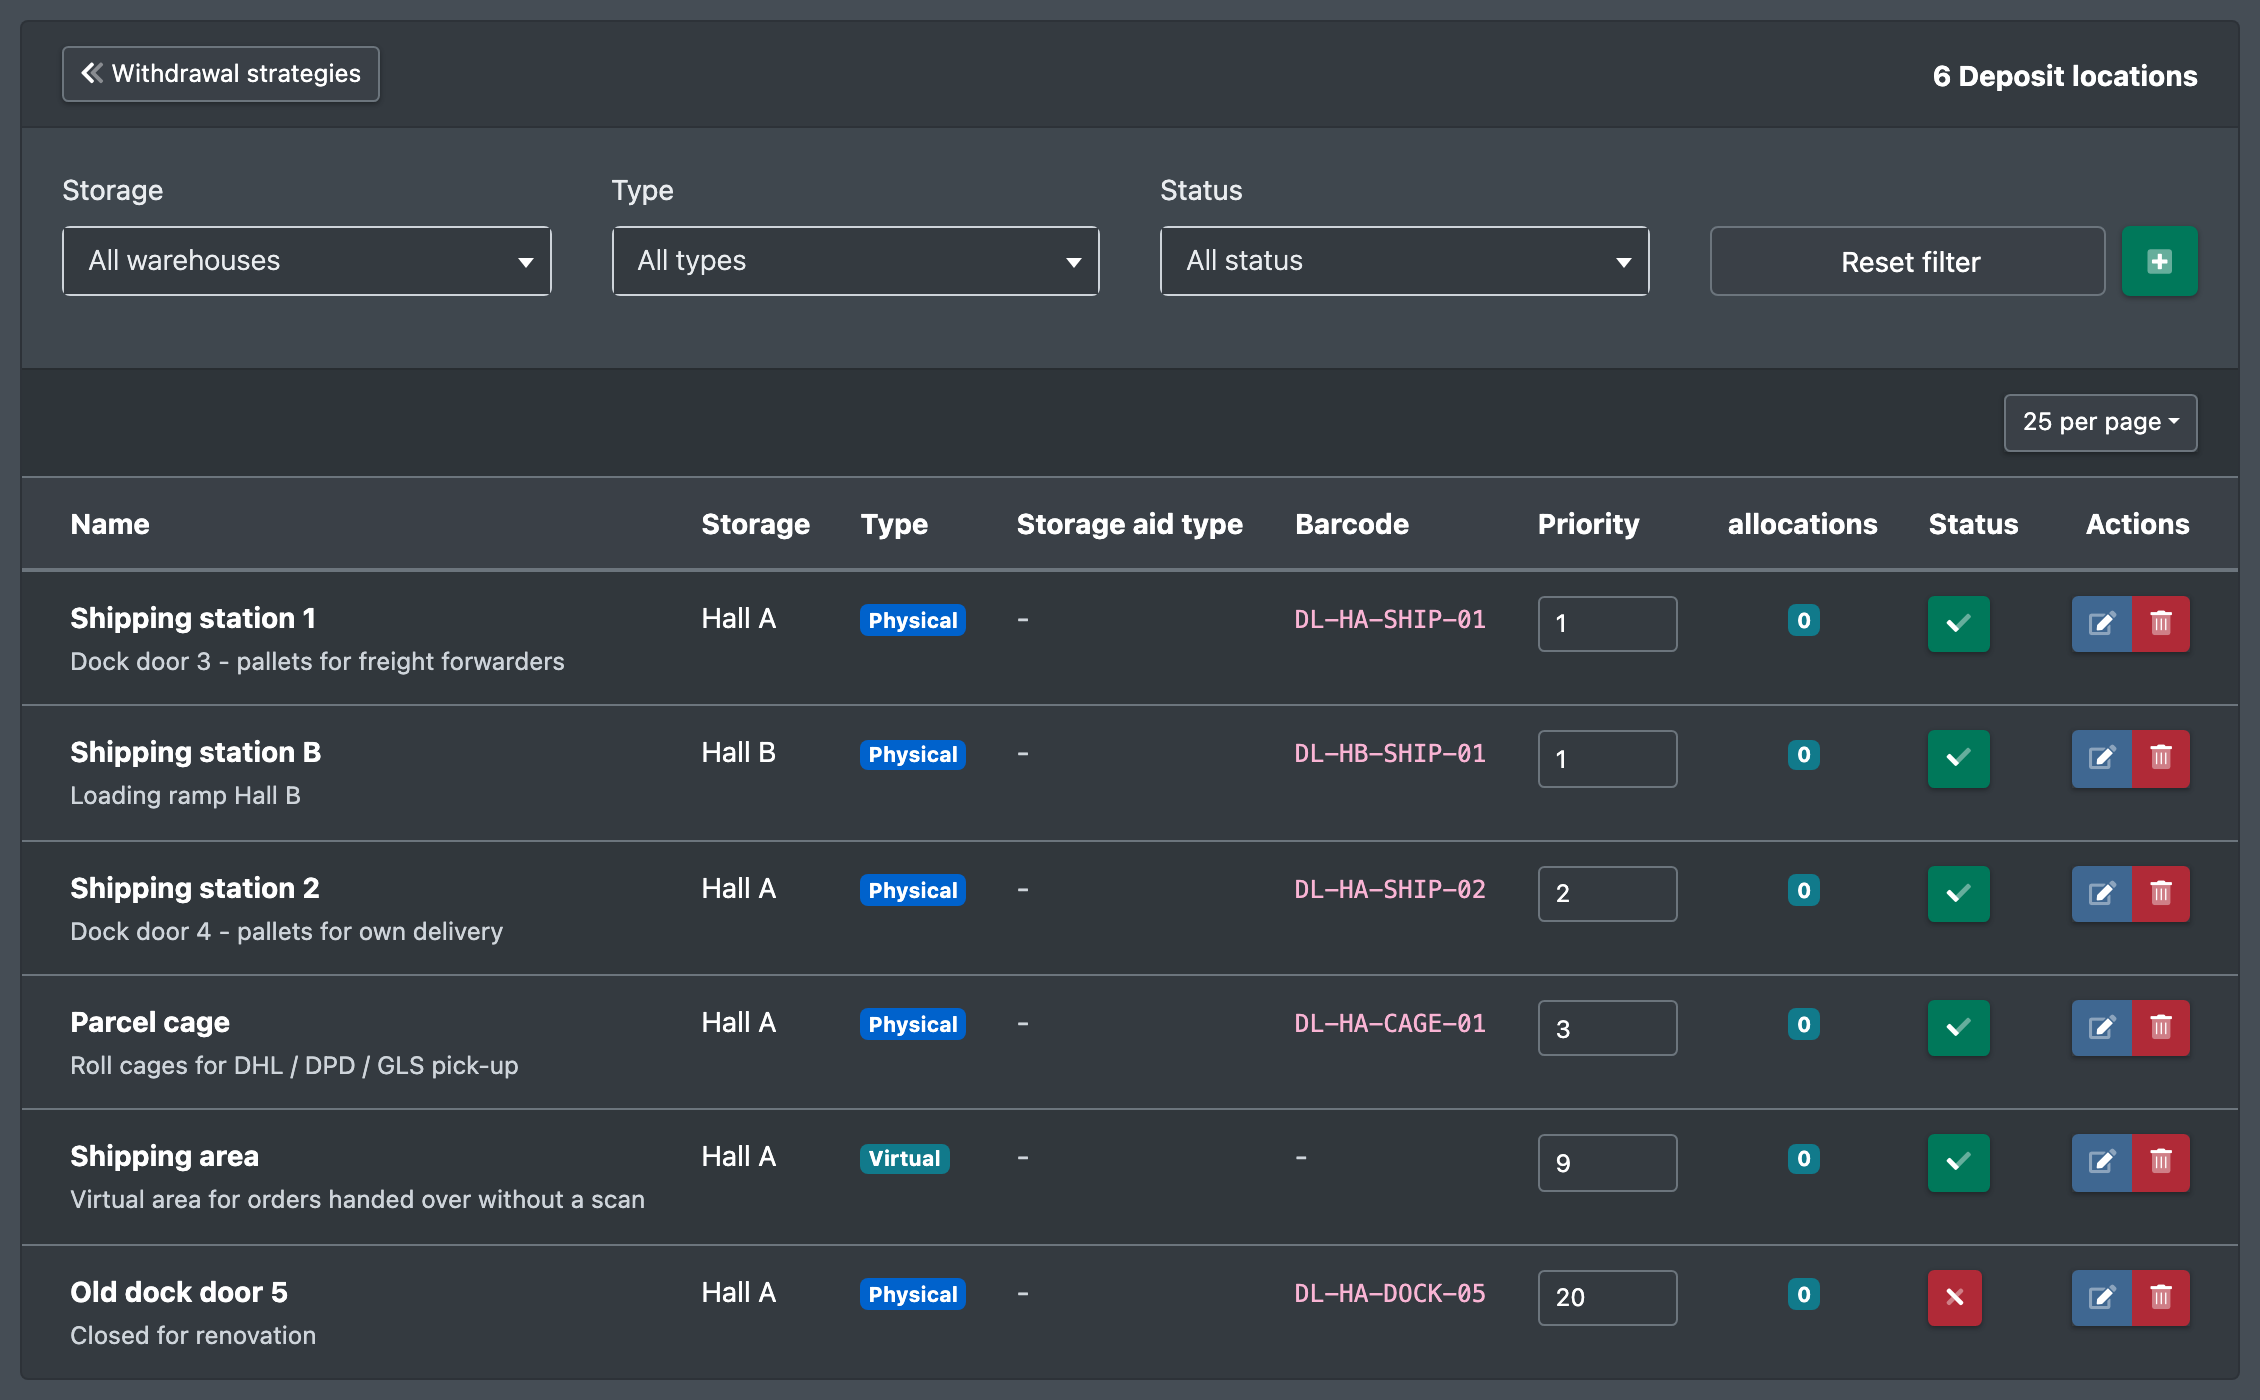Click the Reset filter button
Screen dimensions: 2260x1400
(1908, 261)
